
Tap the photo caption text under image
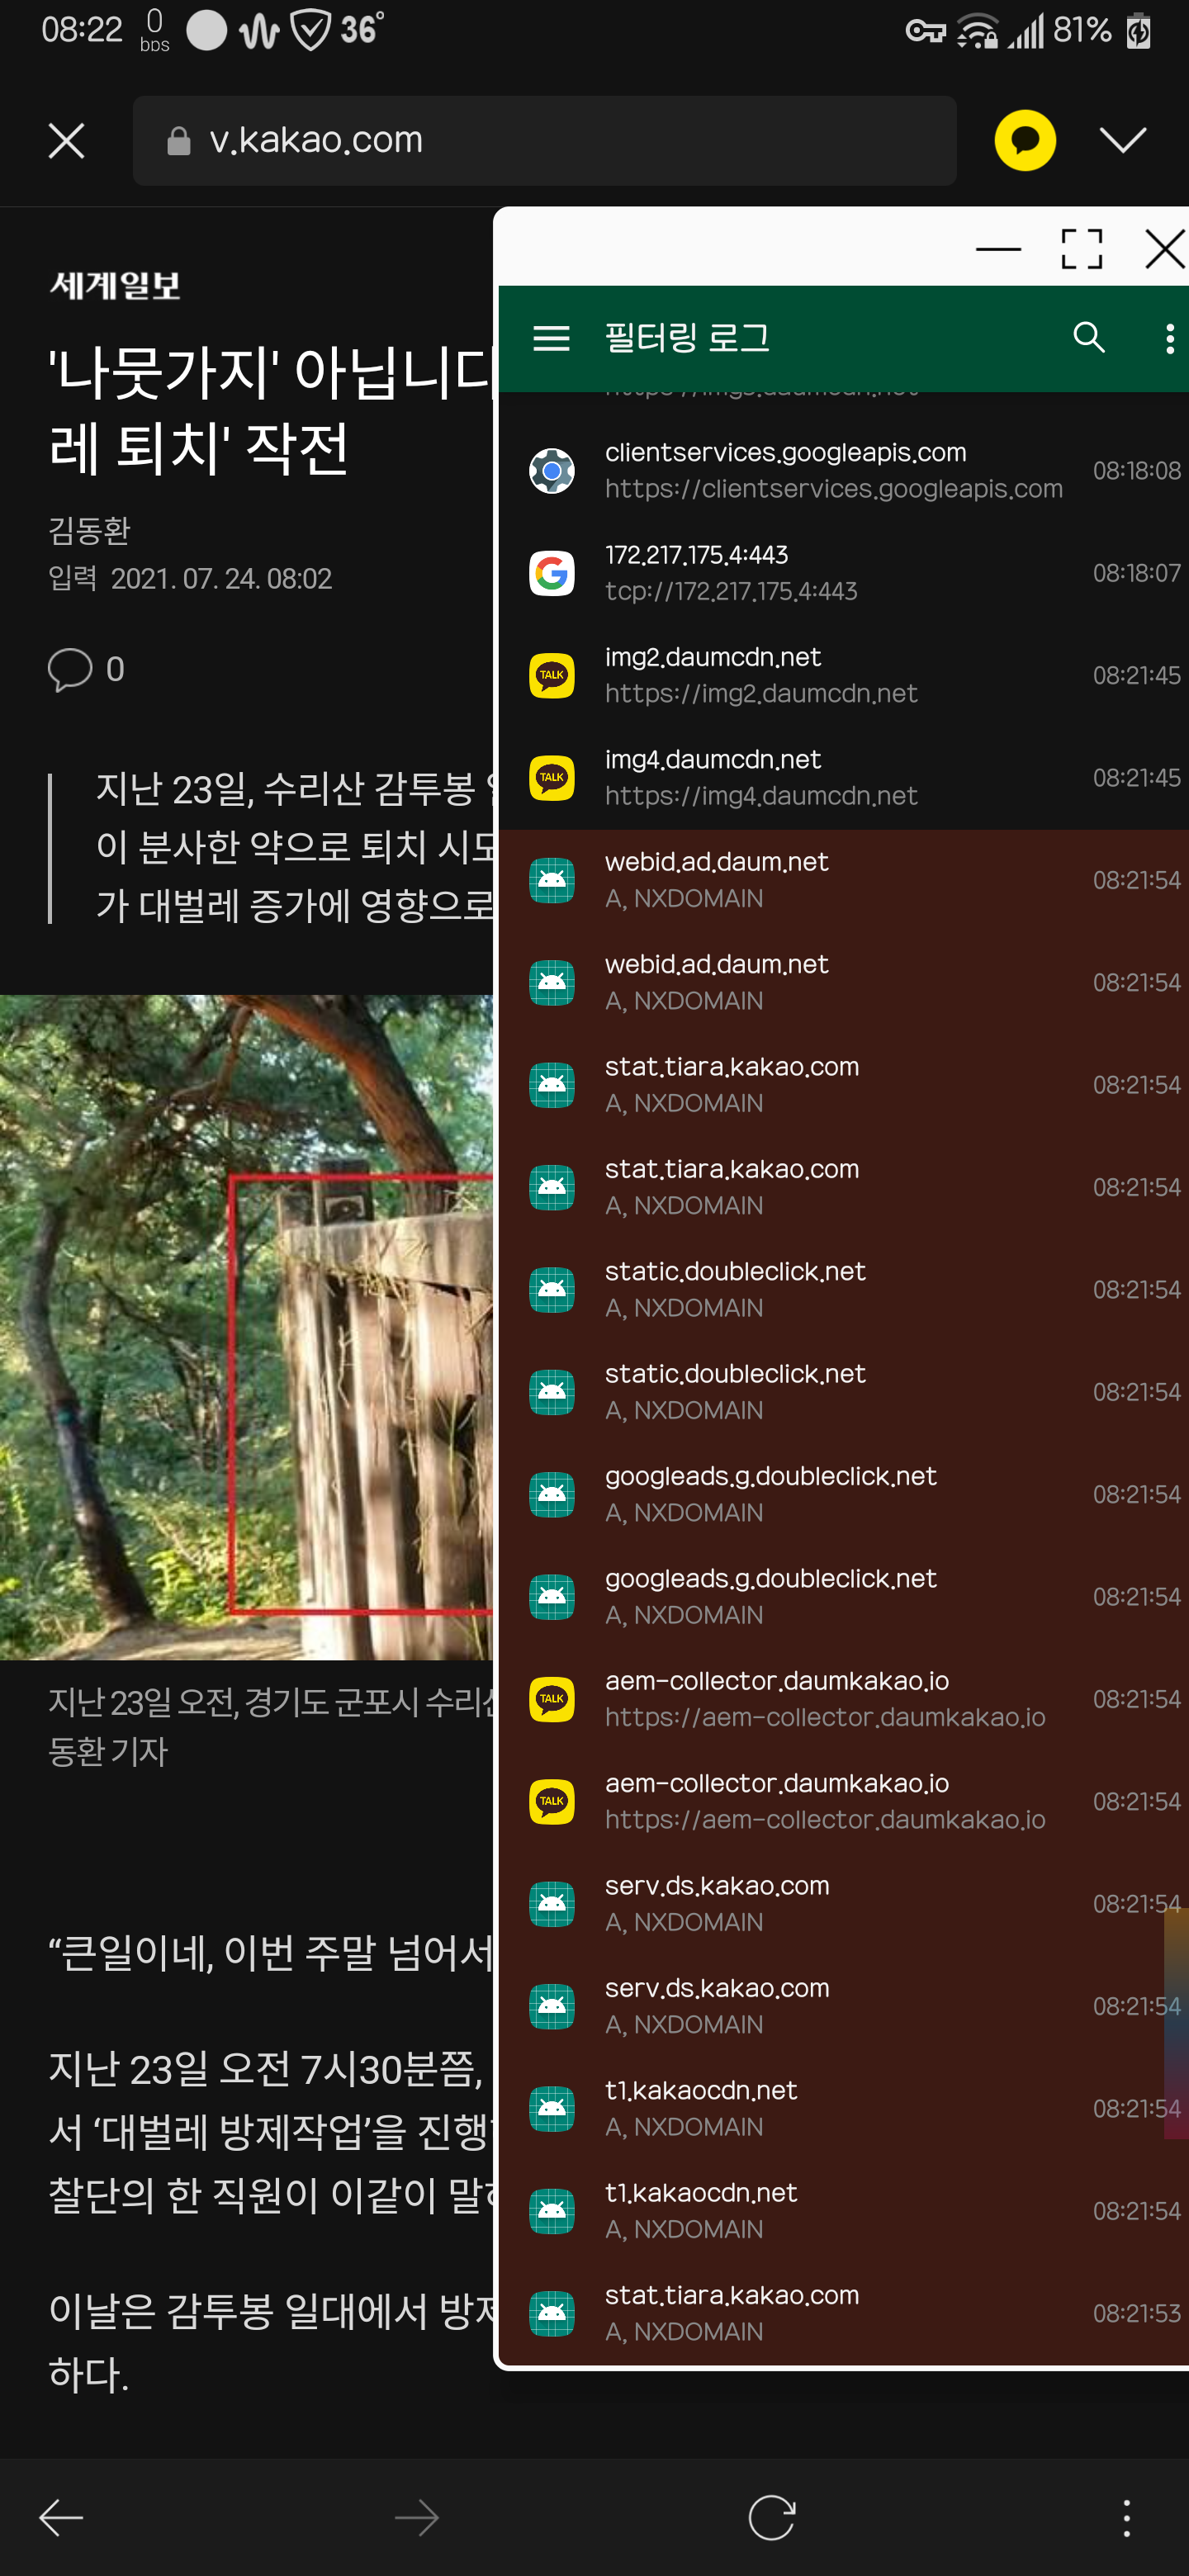tap(271, 1726)
